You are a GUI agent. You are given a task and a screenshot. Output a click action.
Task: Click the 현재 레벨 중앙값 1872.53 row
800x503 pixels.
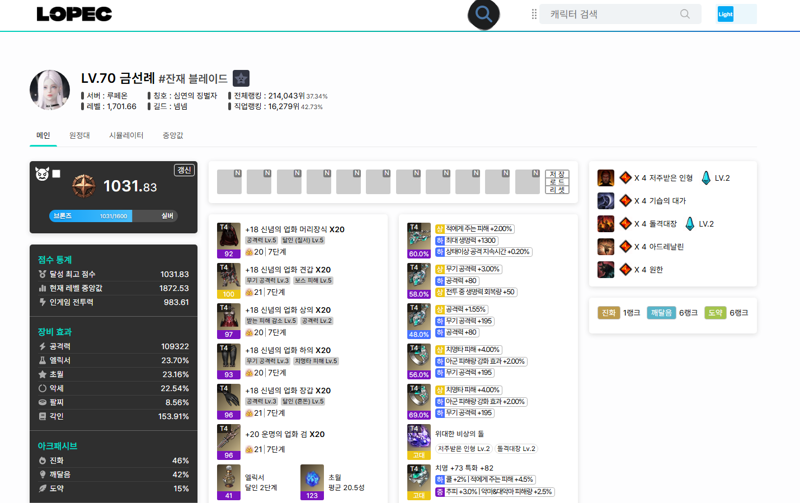click(113, 288)
